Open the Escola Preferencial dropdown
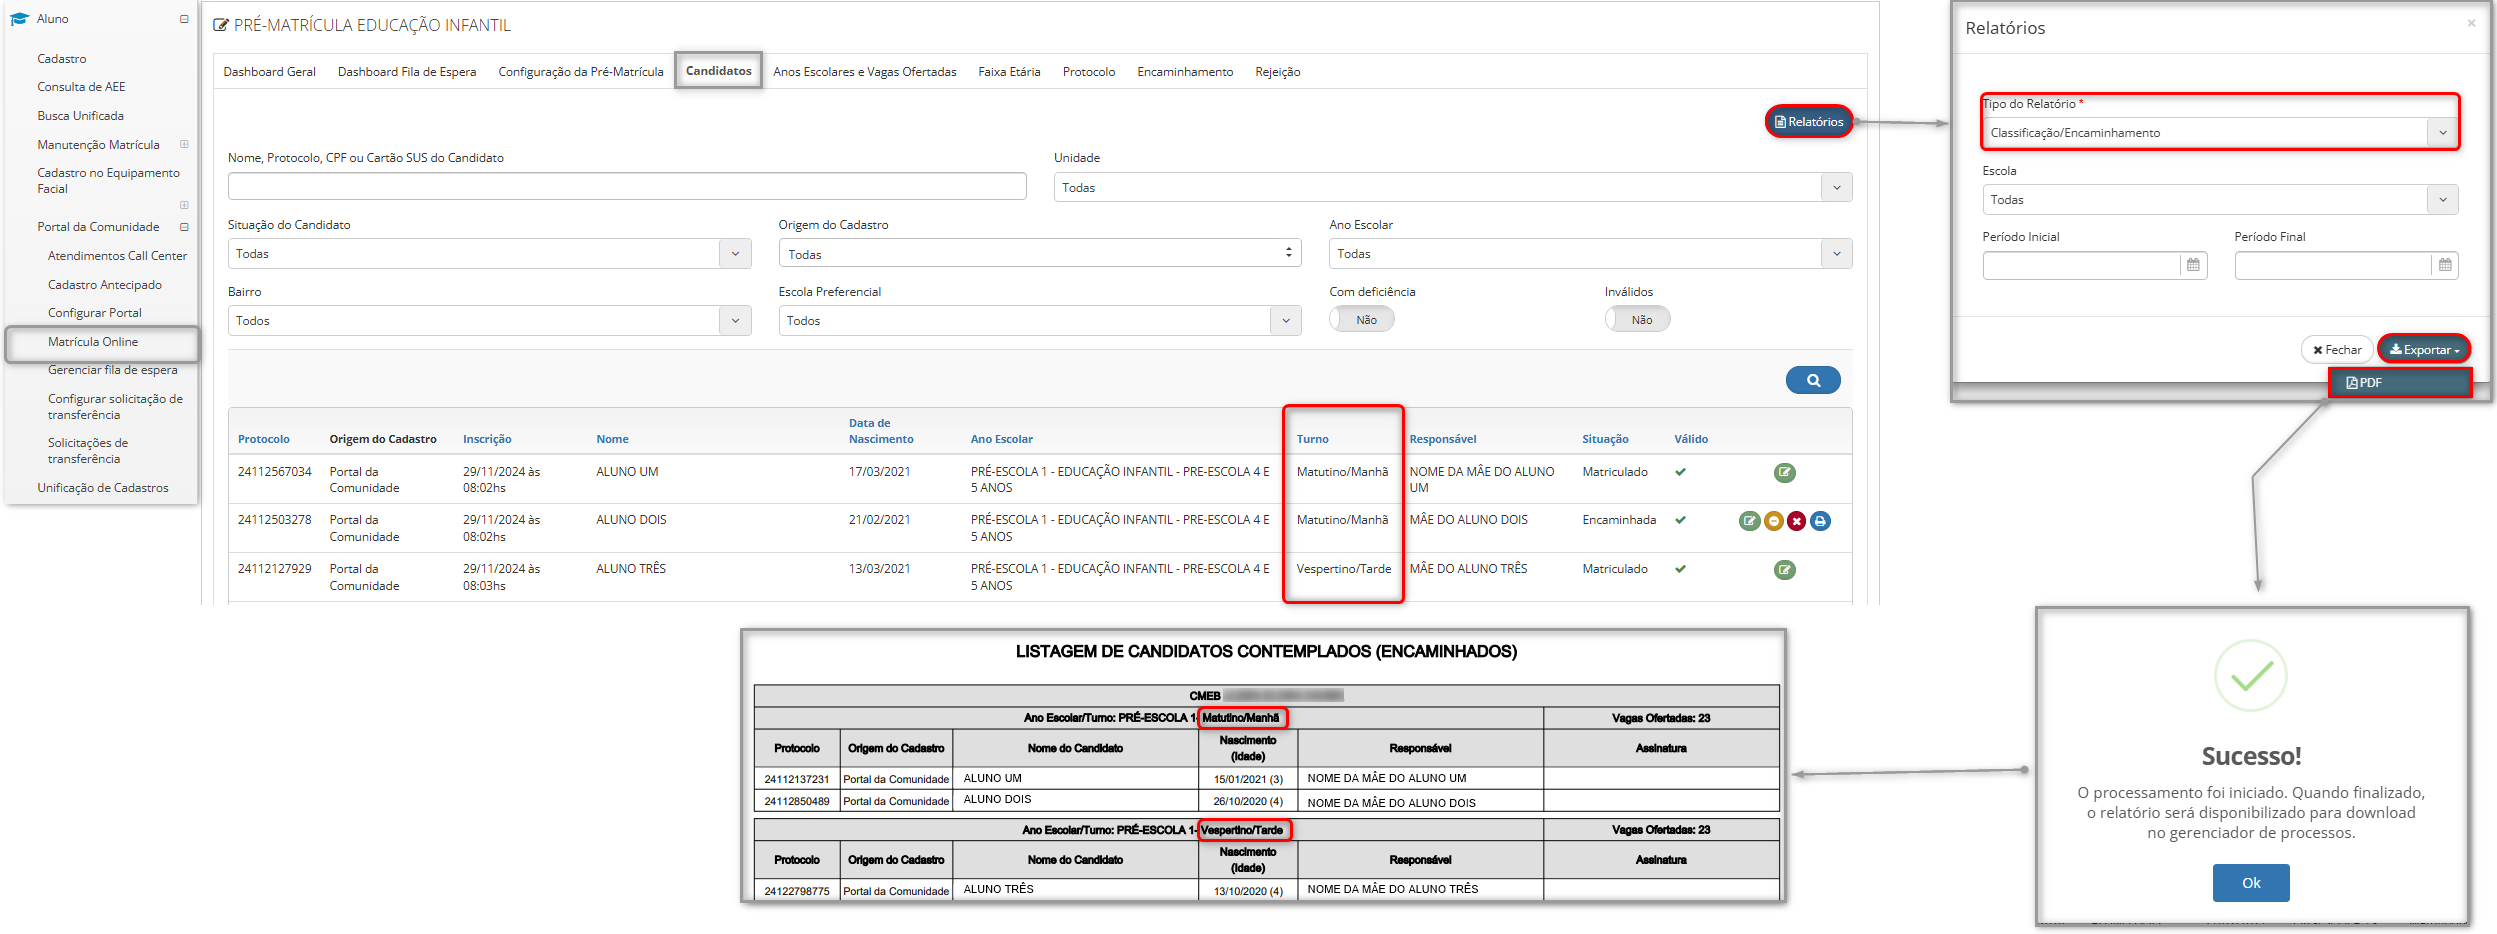Viewport: 2497px width, 934px height. coord(1040,321)
